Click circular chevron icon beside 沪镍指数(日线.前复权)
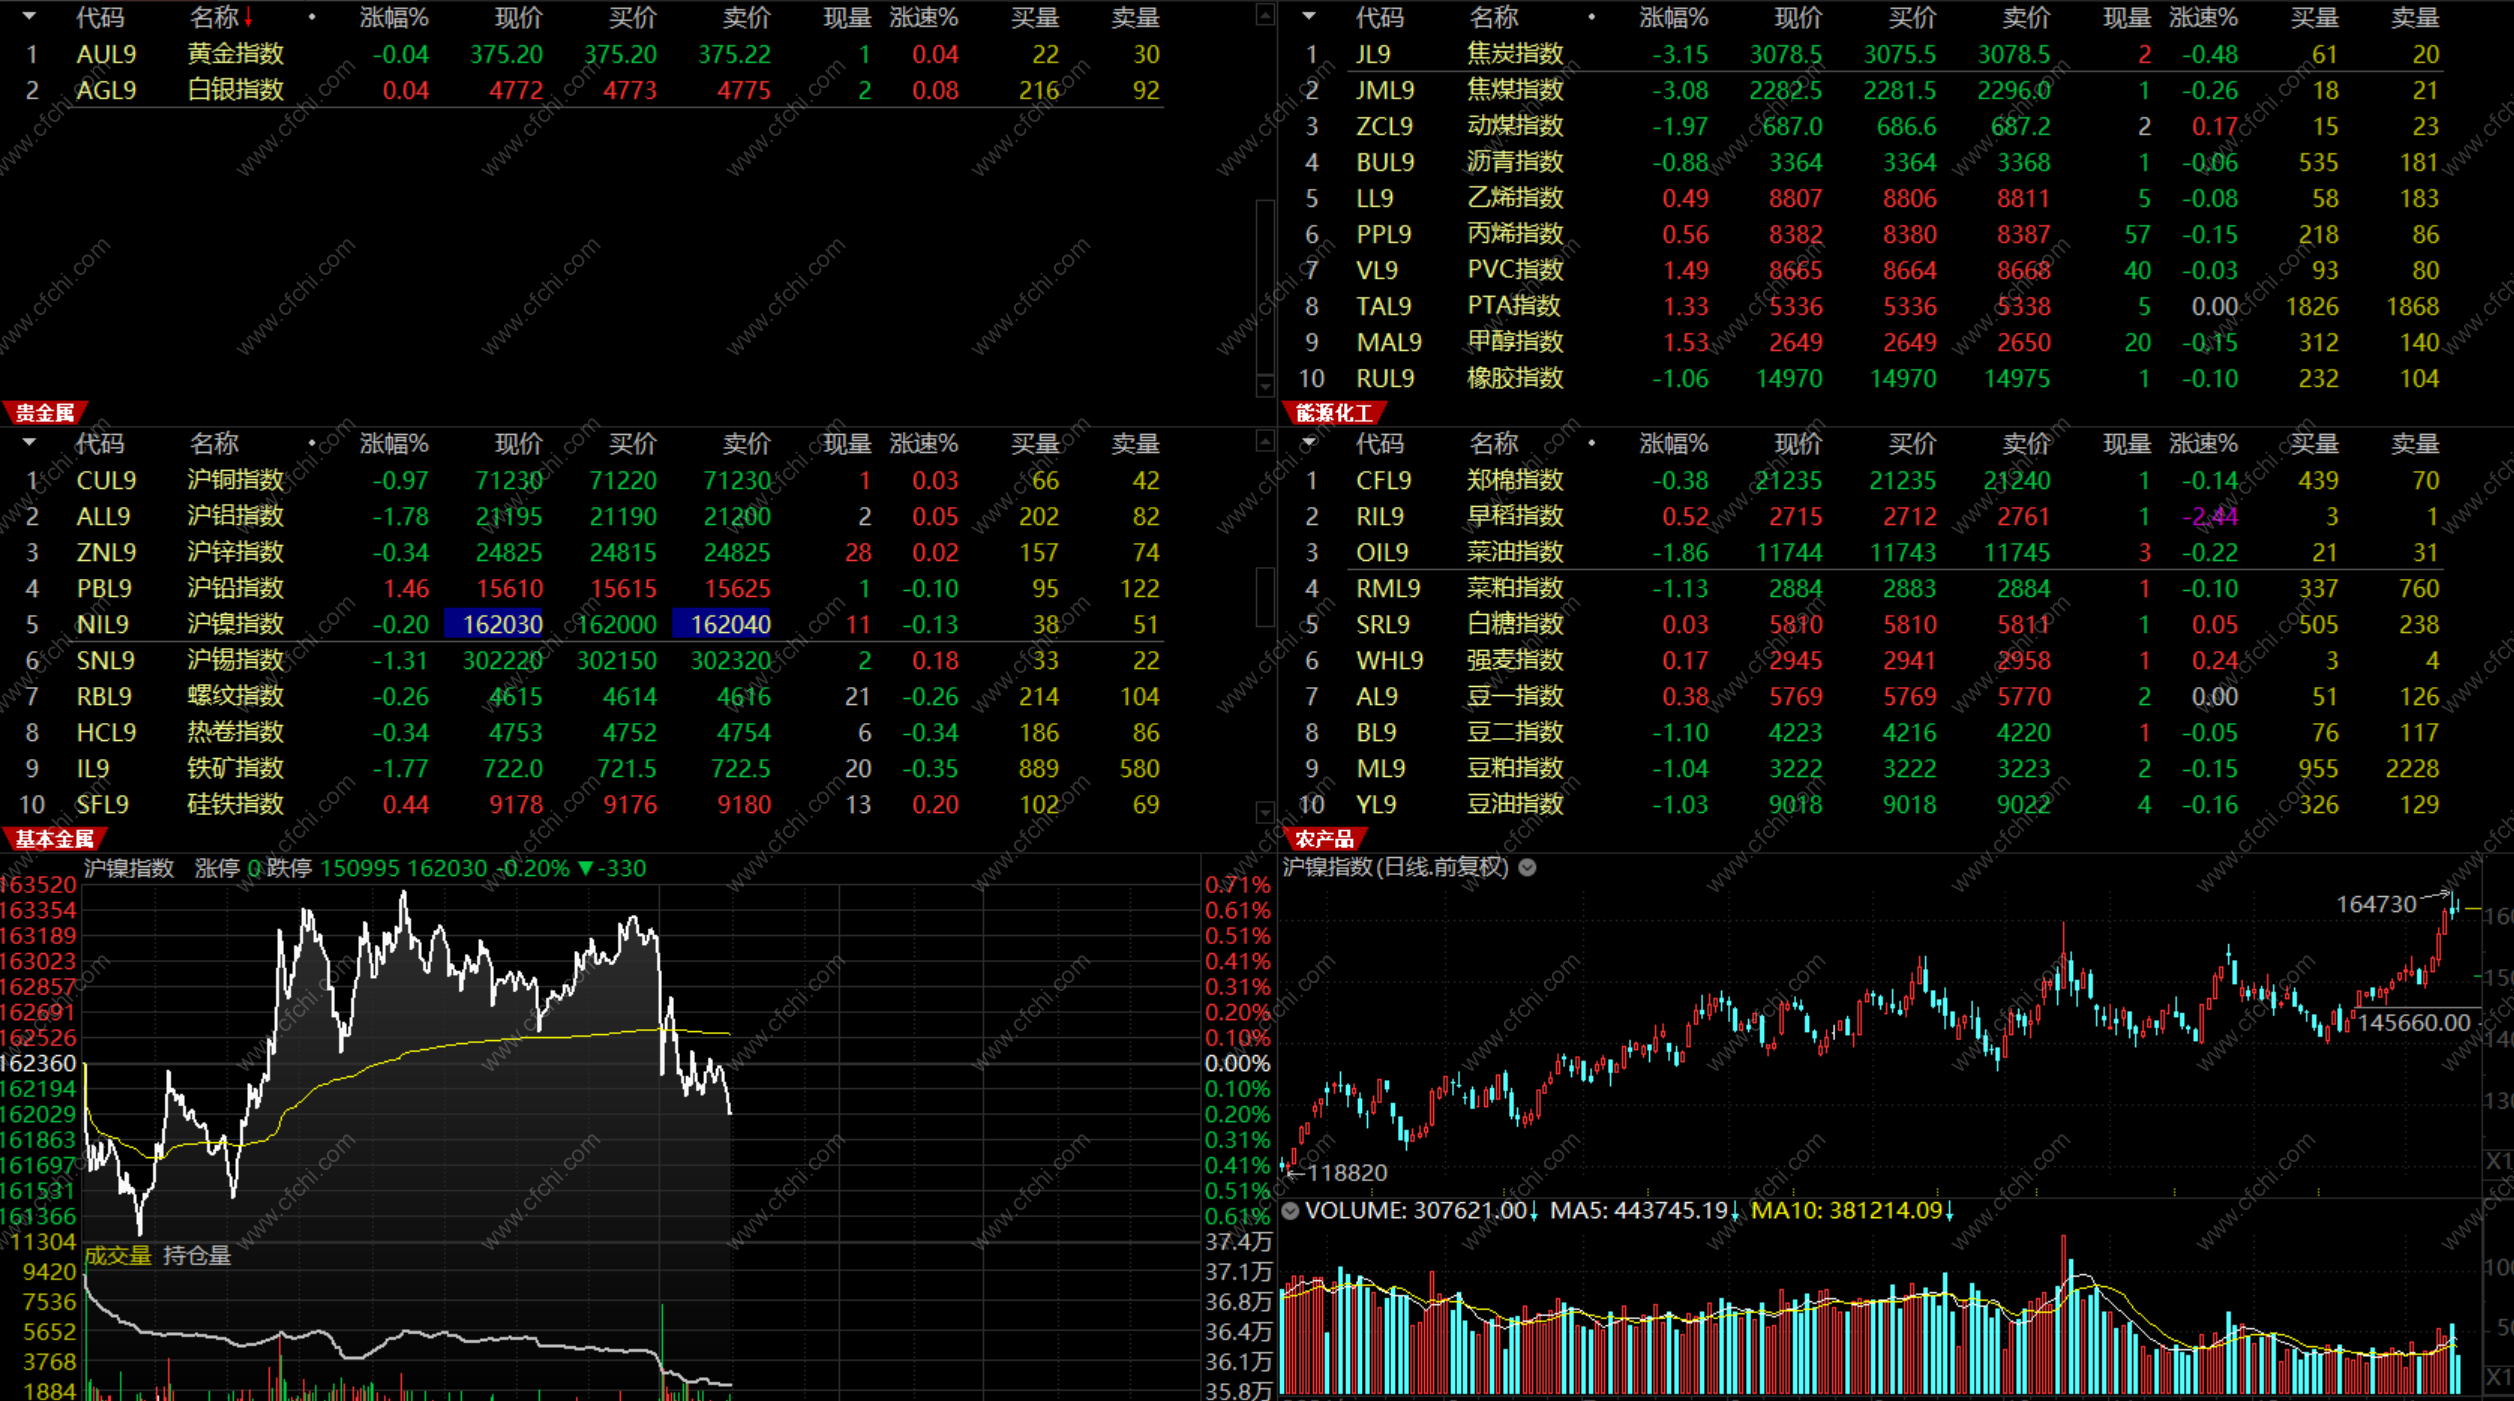2514x1401 pixels. (1527, 867)
